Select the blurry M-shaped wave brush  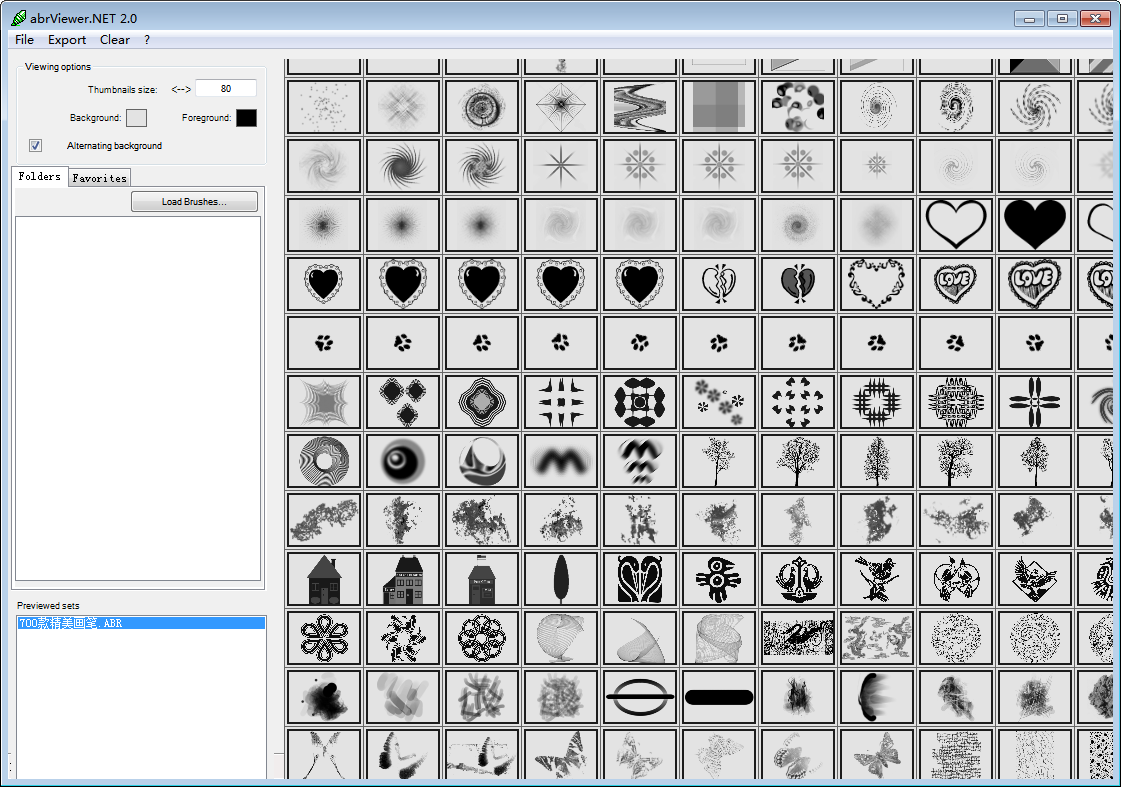coord(561,460)
